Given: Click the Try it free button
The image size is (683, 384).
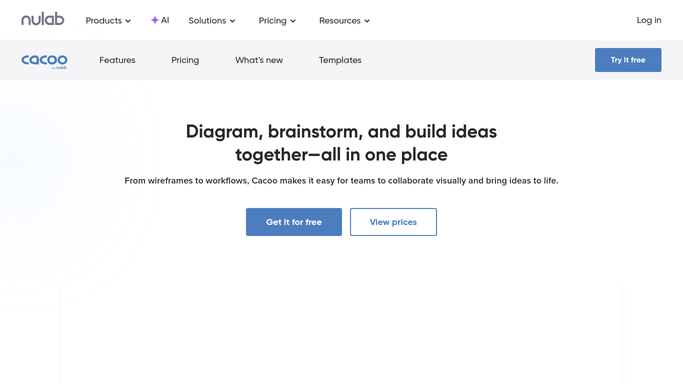Looking at the screenshot, I should (x=628, y=60).
